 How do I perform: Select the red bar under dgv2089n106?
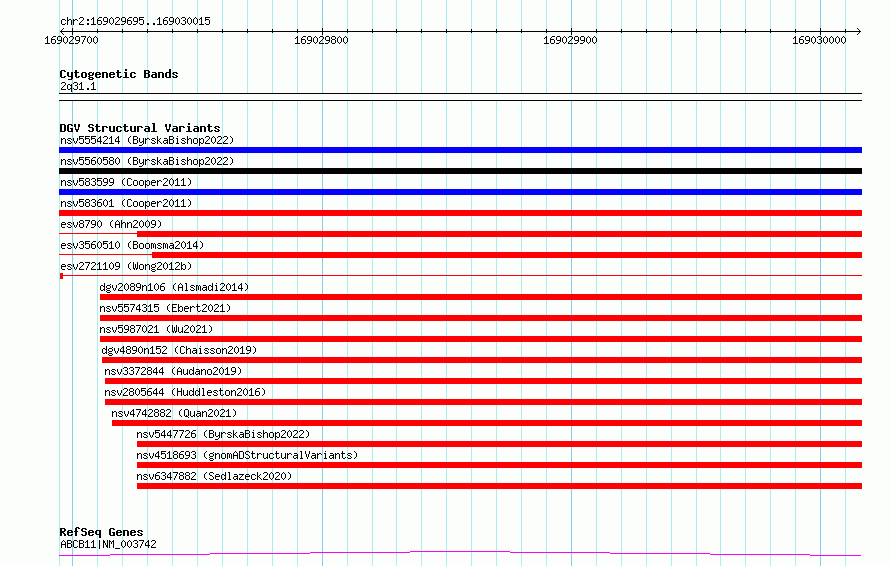[481, 297]
